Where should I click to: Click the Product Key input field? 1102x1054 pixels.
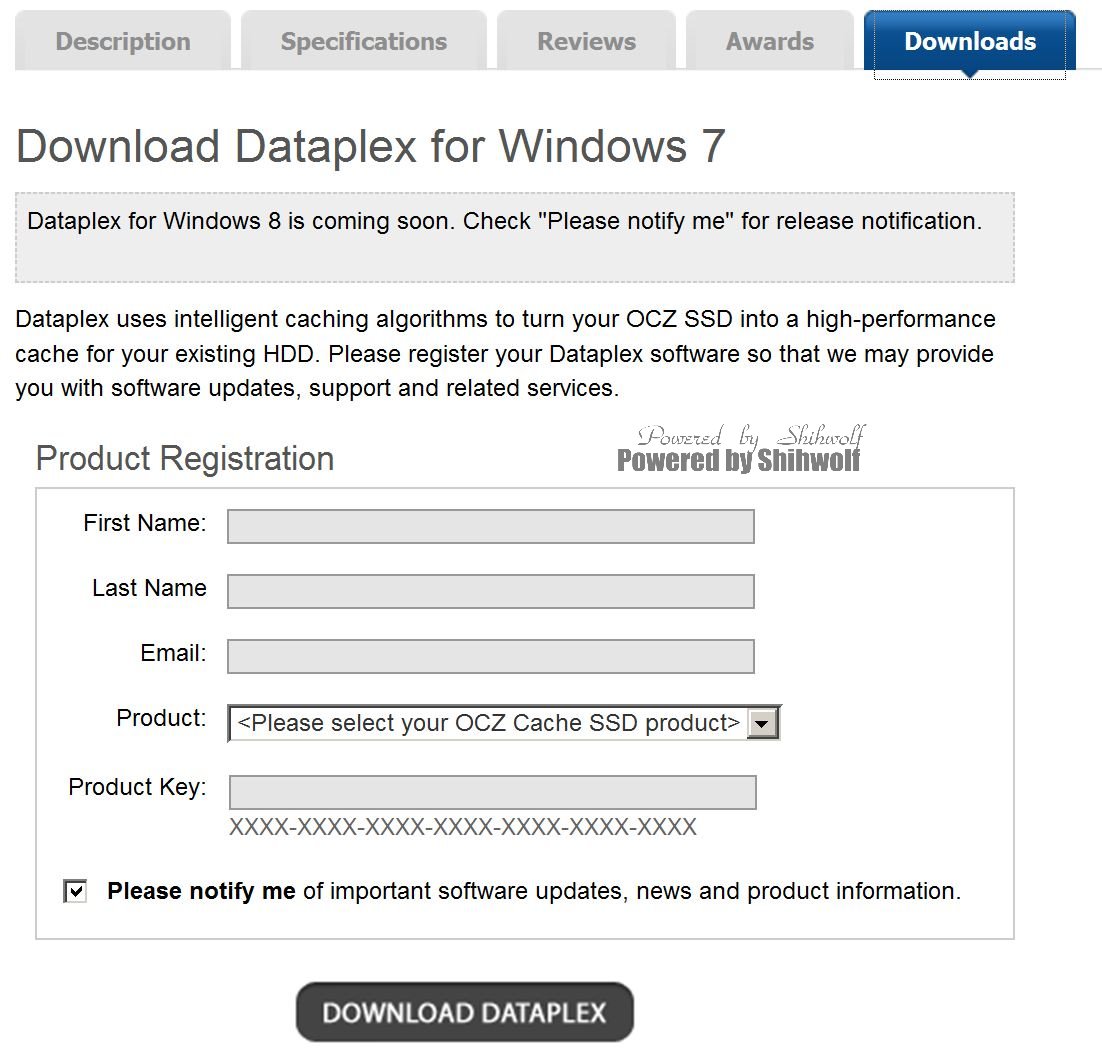pyautogui.click(x=493, y=793)
